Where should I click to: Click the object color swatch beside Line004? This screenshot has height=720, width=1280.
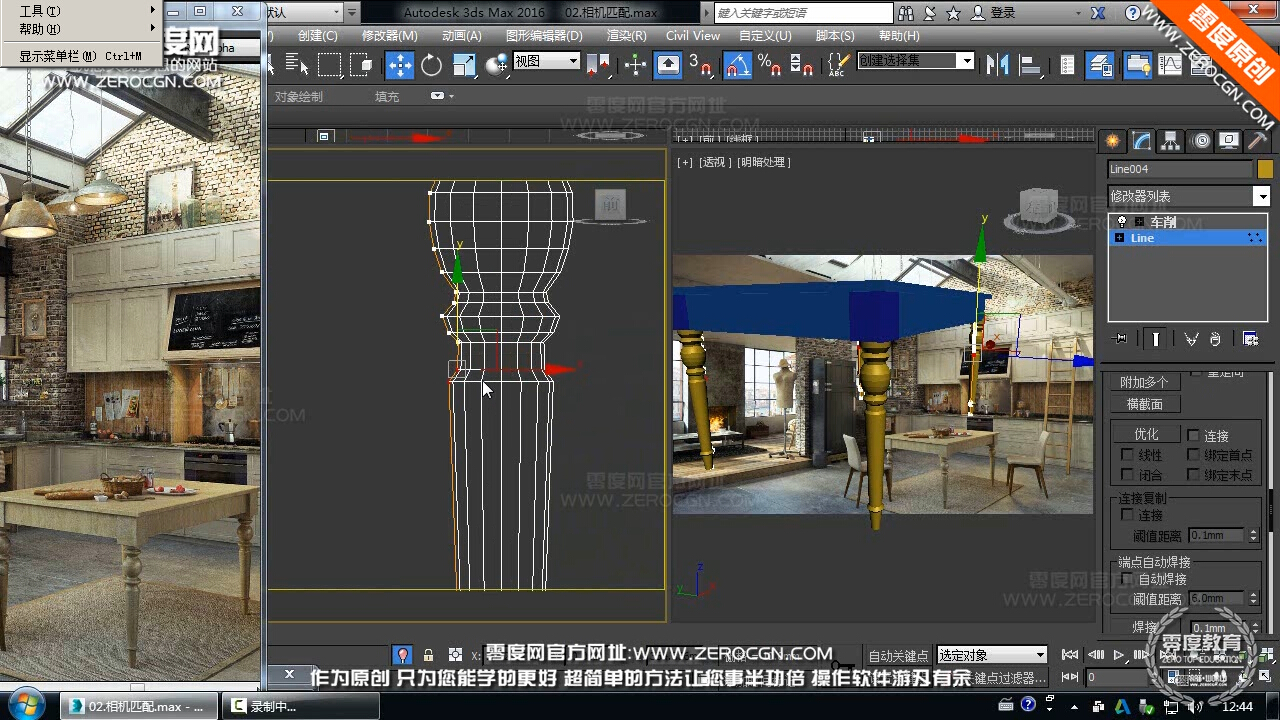click(x=1265, y=169)
